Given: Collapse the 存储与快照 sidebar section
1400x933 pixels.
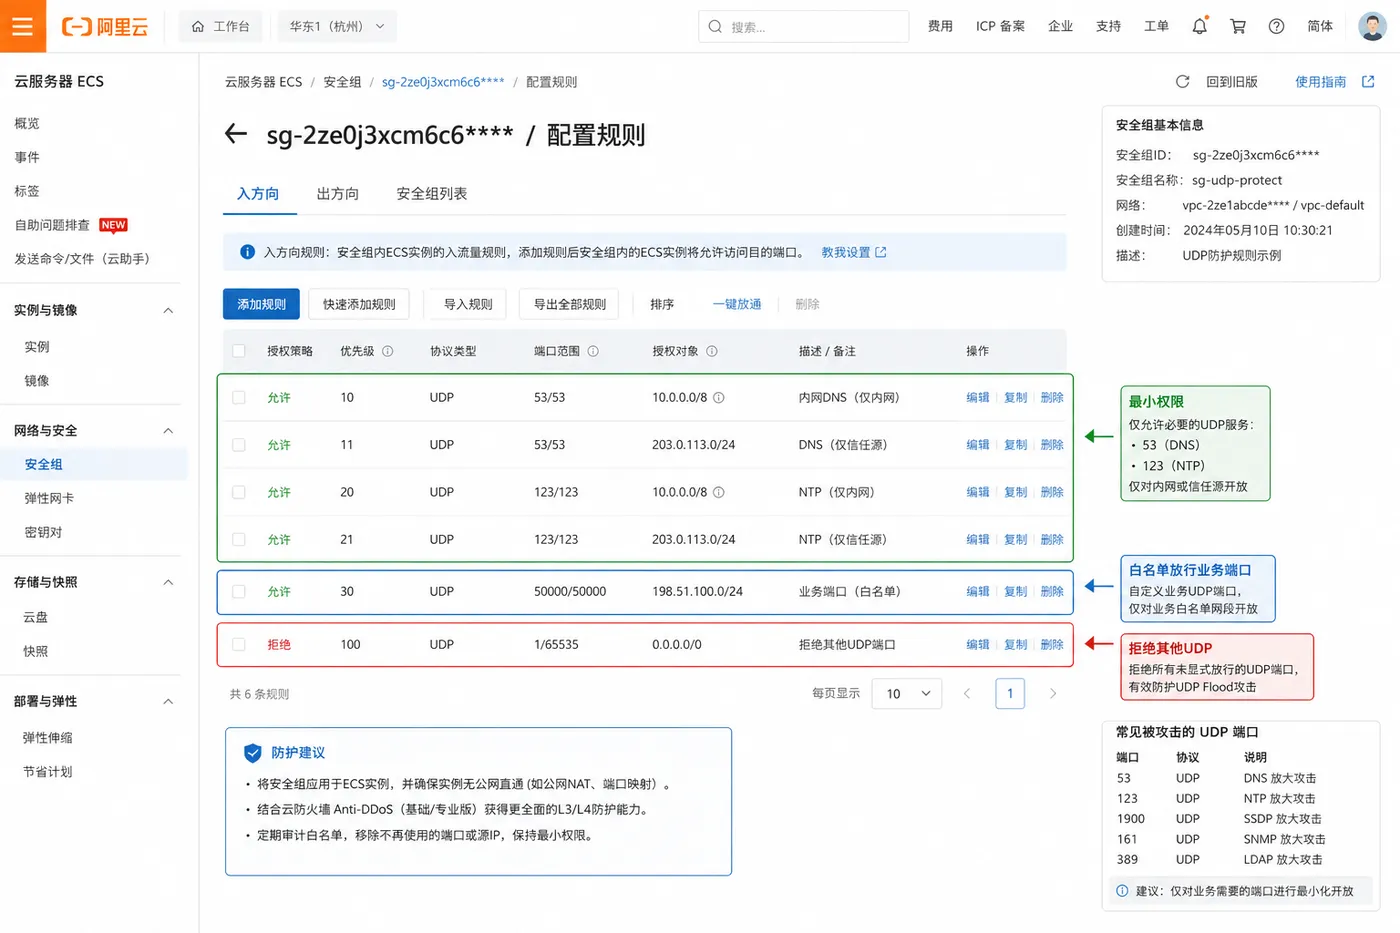Looking at the screenshot, I should tap(168, 582).
